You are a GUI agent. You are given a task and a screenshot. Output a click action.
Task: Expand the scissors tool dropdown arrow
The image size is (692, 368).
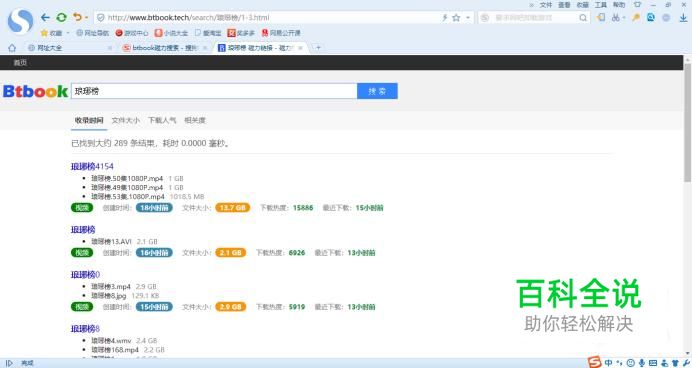624,18
